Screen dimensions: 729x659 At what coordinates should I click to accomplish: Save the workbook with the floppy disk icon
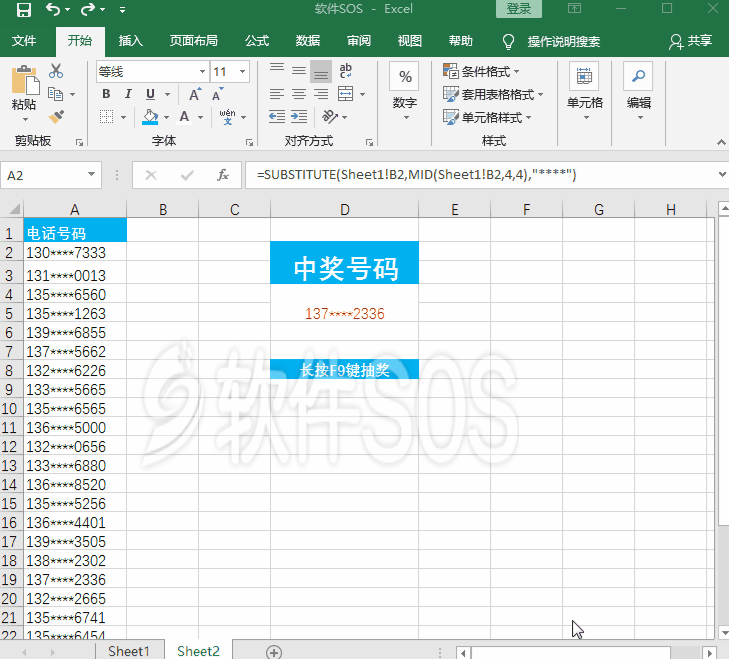pyautogui.click(x=23, y=9)
